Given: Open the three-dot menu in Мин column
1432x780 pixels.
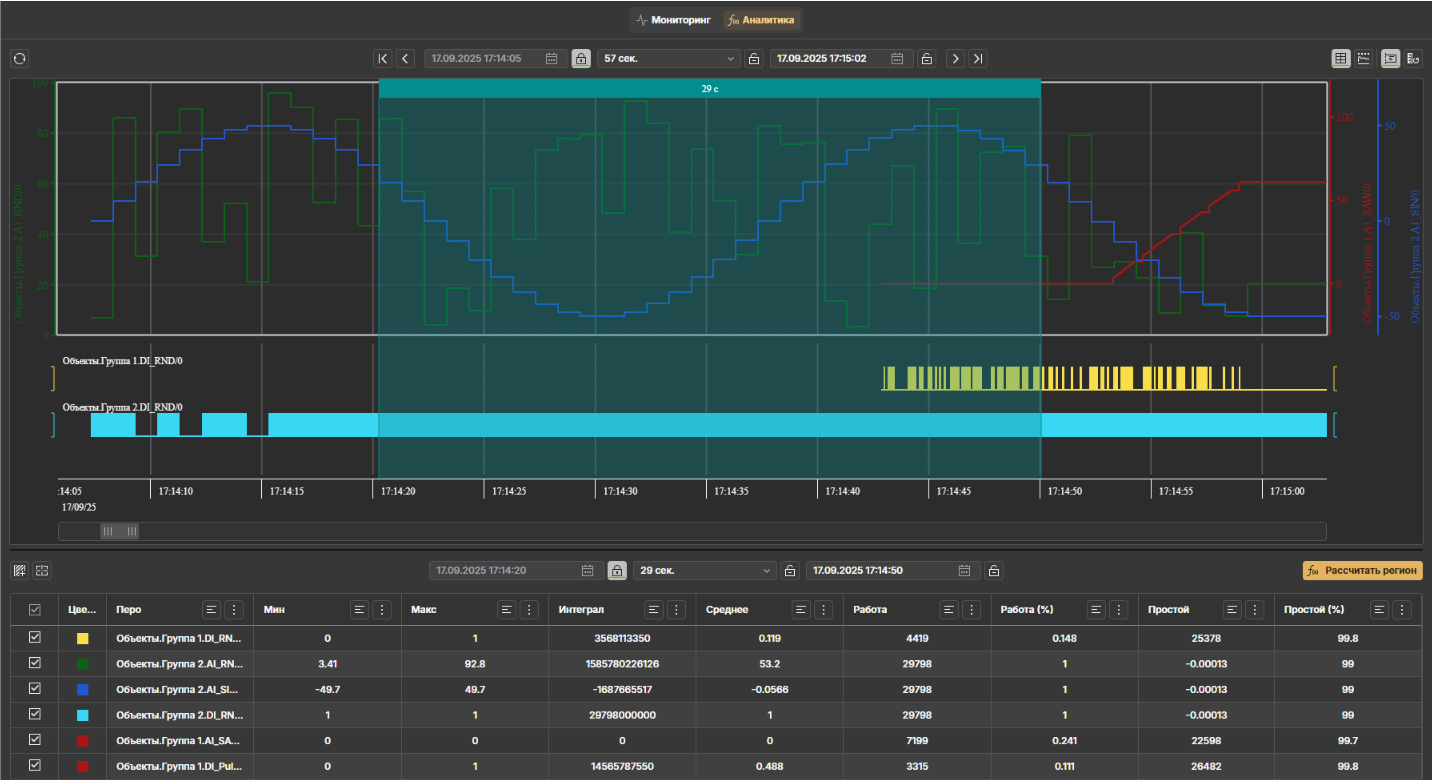Looking at the screenshot, I should point(382,609).
